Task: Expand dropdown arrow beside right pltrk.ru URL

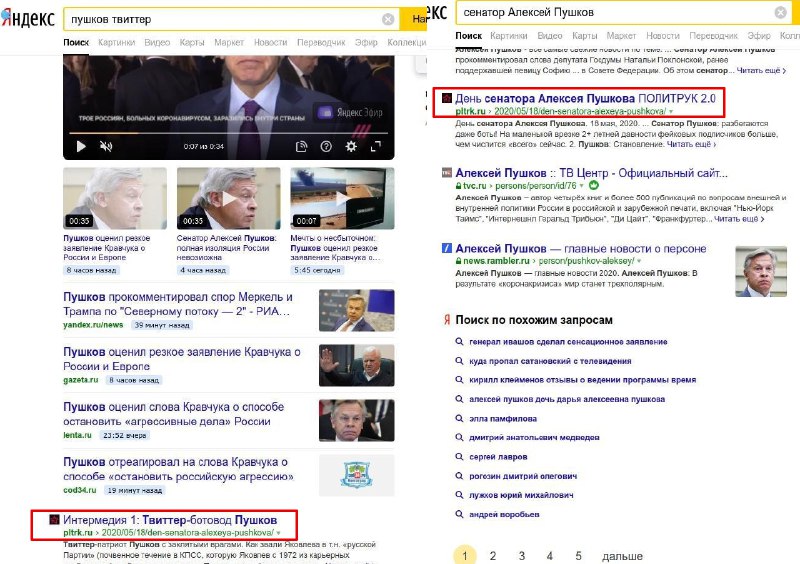Action: click(671, 111)
